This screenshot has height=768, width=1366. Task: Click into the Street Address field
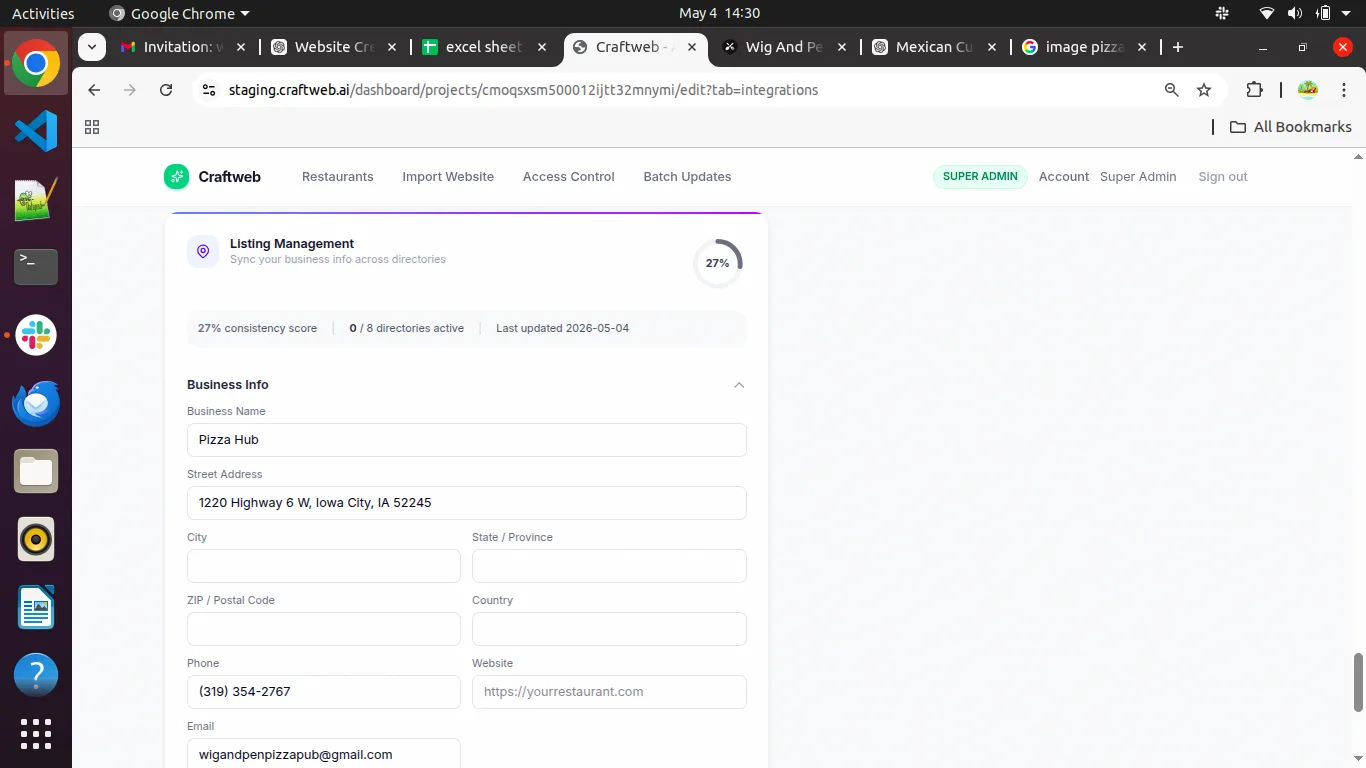[x=467, y=503]
